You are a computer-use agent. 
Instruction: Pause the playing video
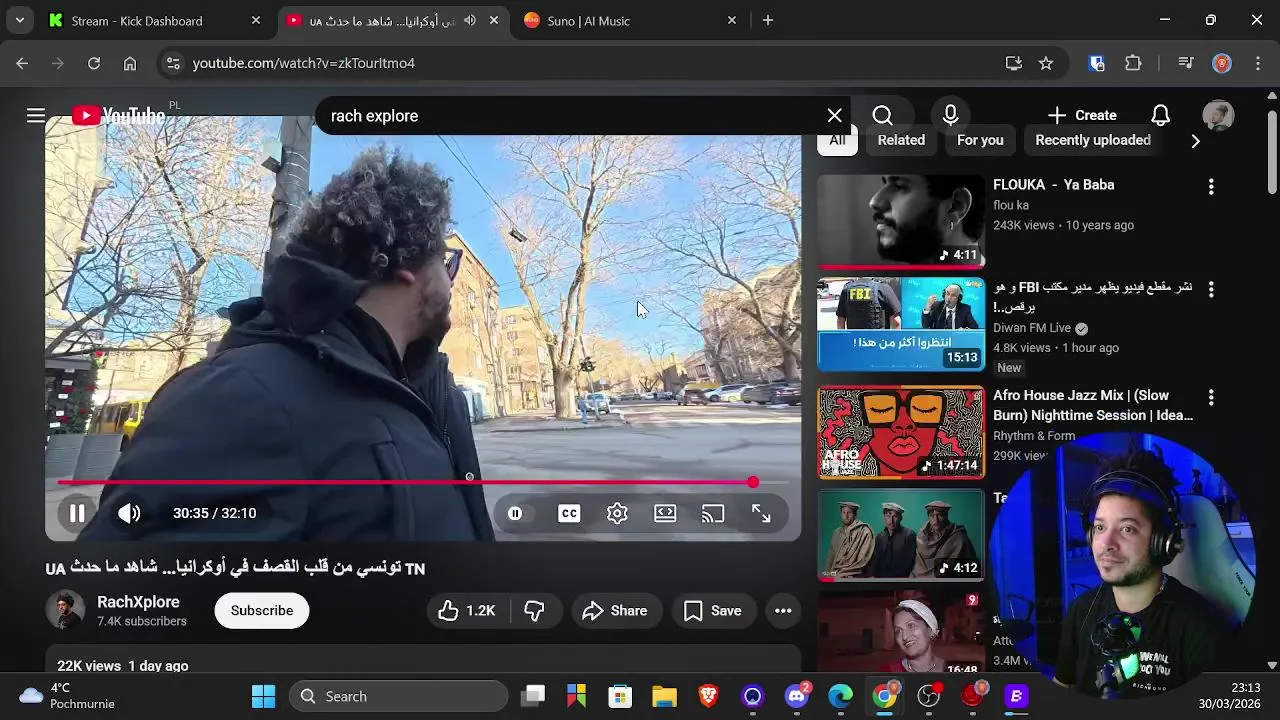tap(77, 513)
